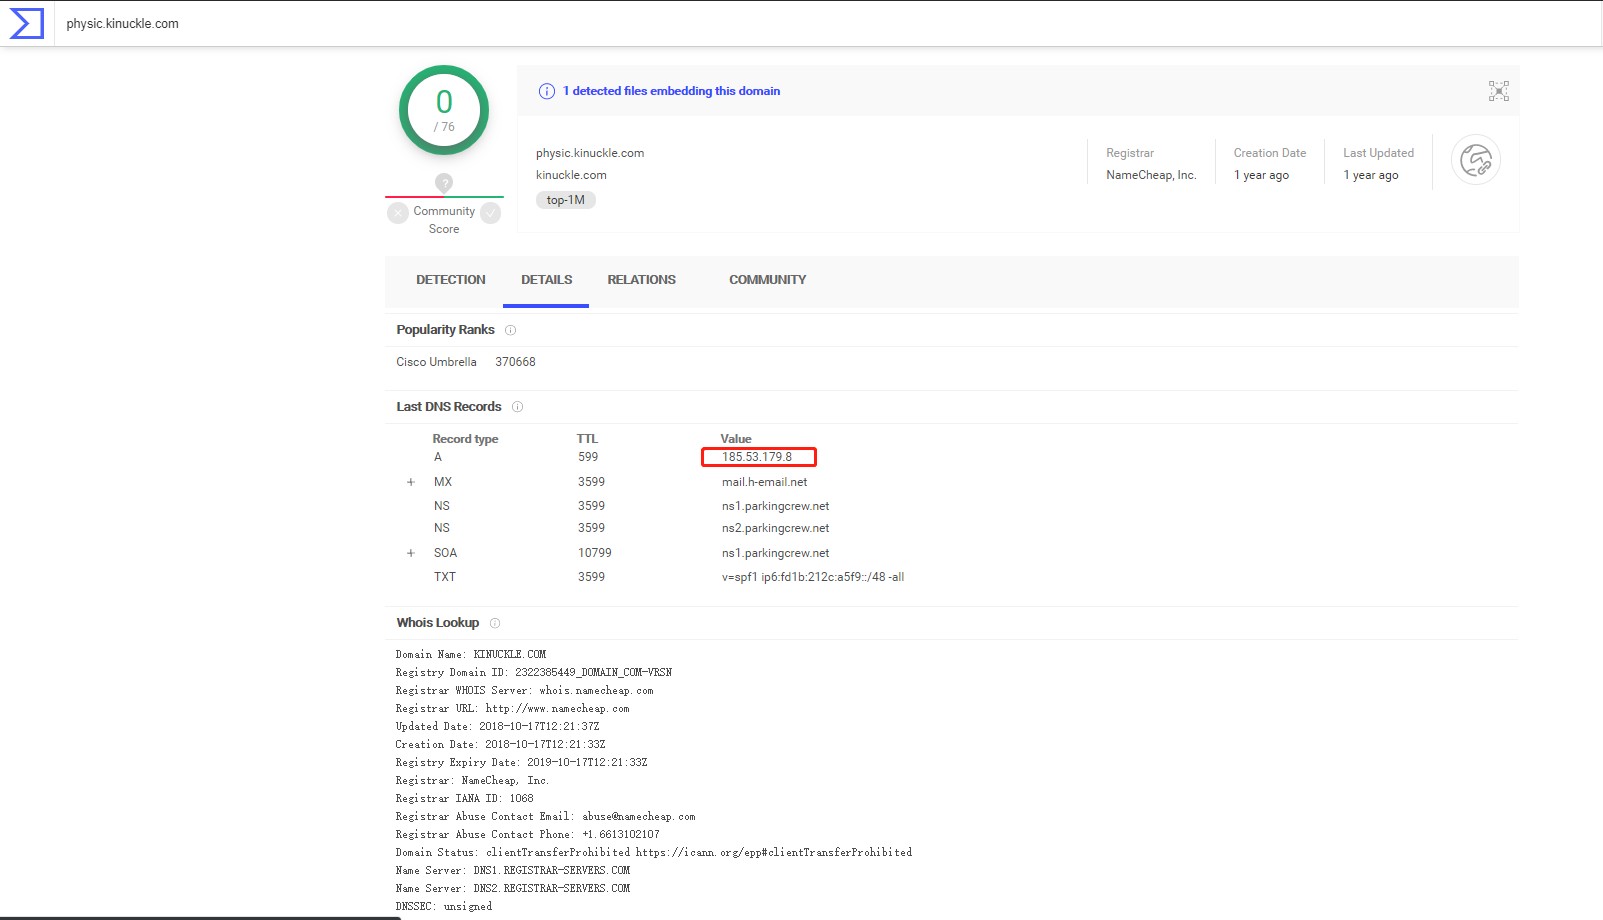1603x920 pixels.
Task: Click the info icon beside detected files
Action: [547, 91]
